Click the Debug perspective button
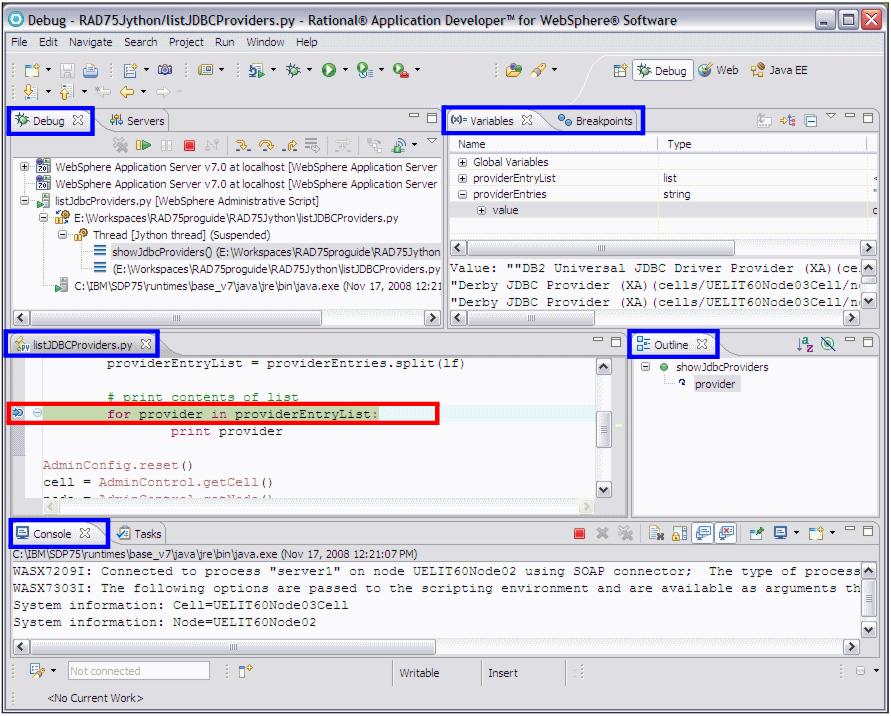Screen dimensions: 891x716 663,70
